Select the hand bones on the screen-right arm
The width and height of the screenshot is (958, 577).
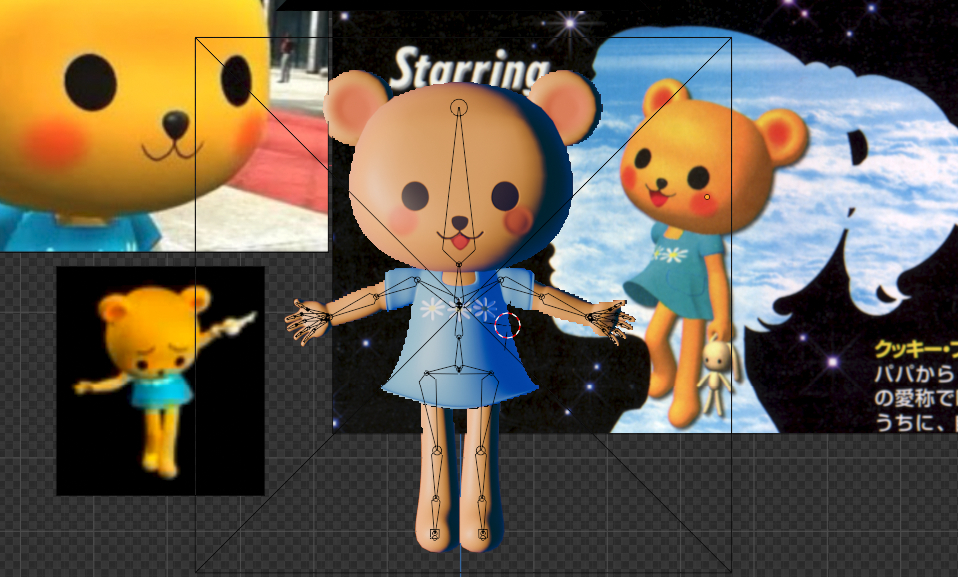click(x=610, y=320)
